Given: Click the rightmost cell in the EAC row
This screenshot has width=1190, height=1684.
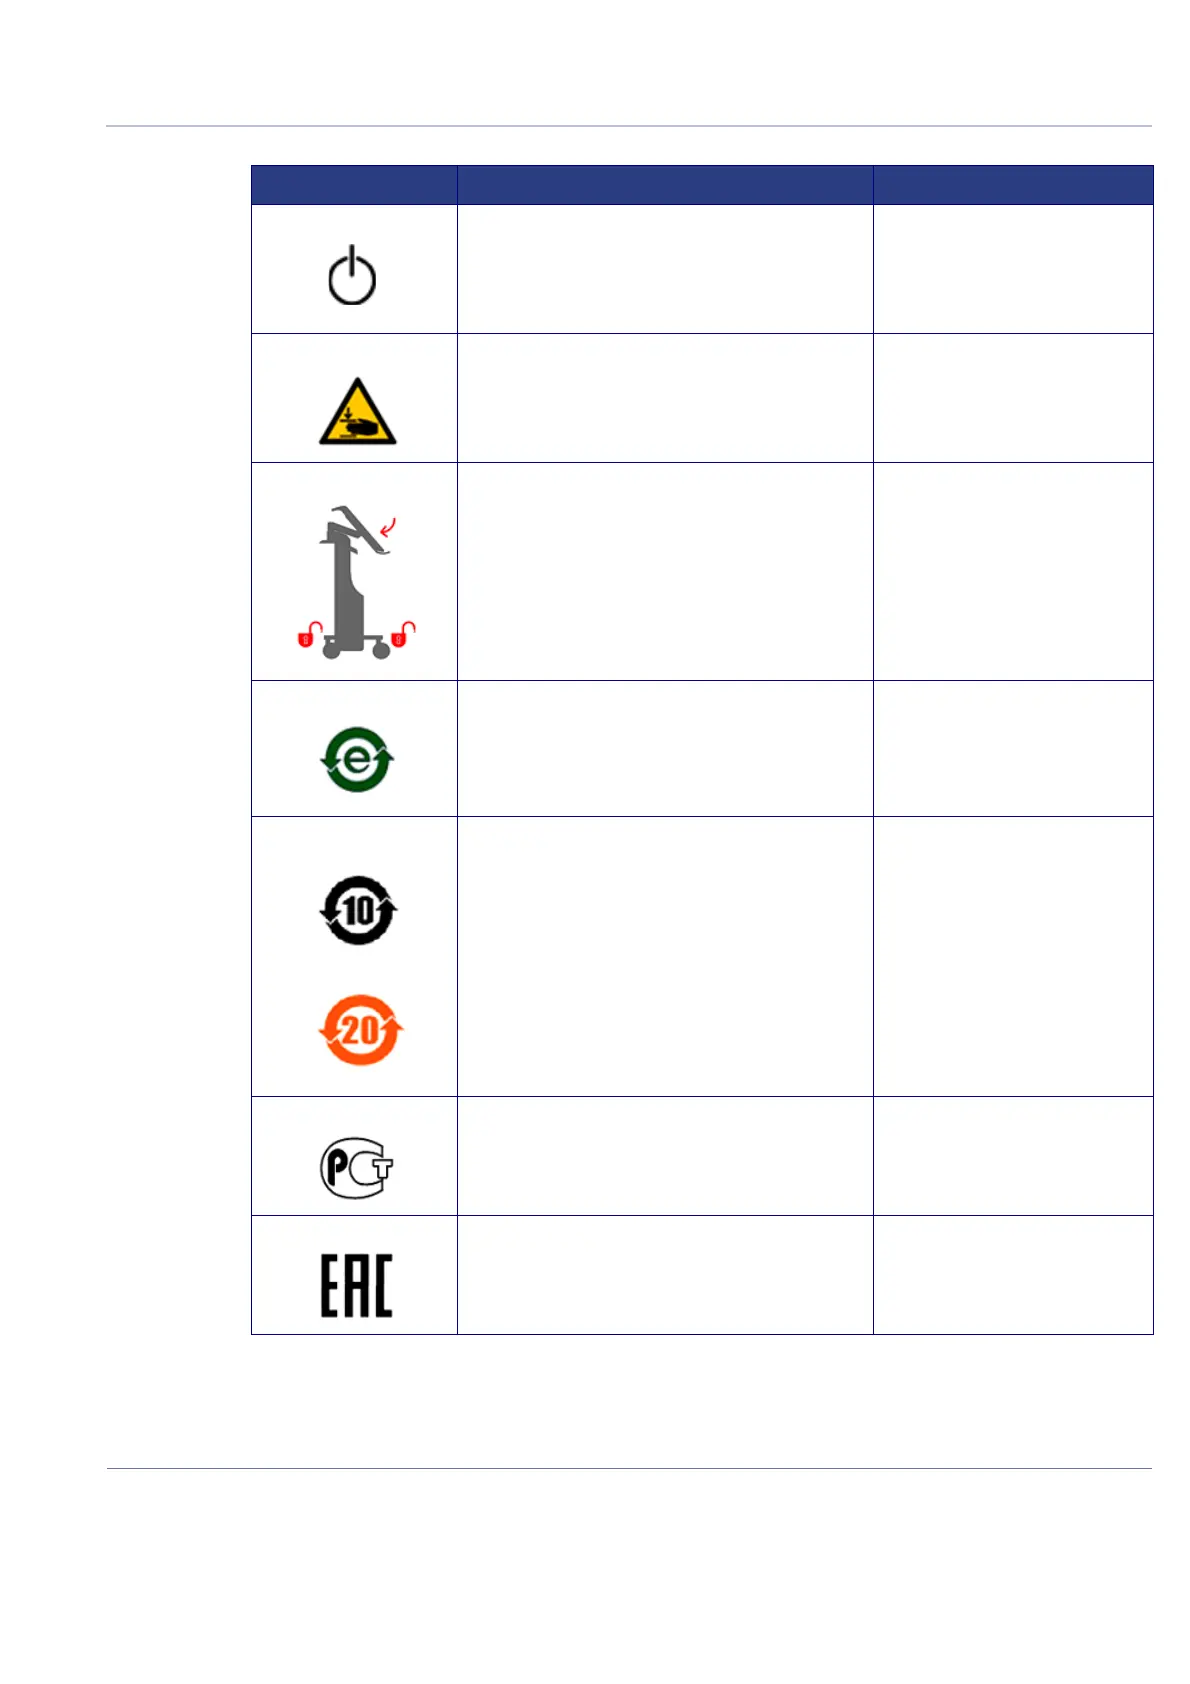Looking at the screenshot, I should (1013, 1275).
